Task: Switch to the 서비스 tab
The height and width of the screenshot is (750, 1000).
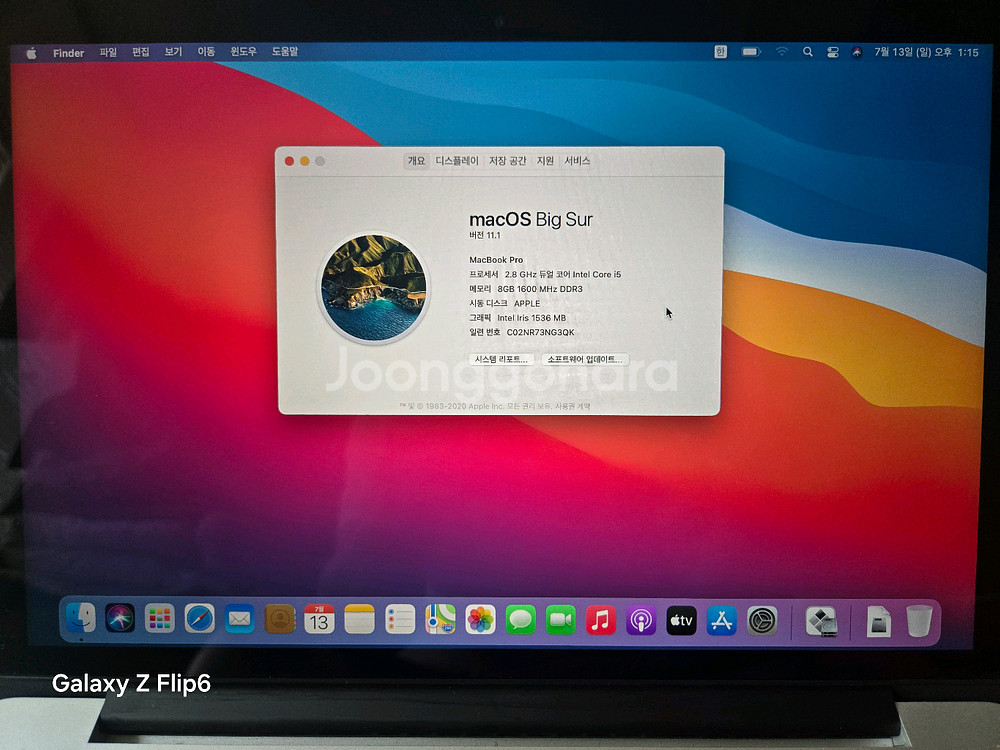Action: (577, 161)
